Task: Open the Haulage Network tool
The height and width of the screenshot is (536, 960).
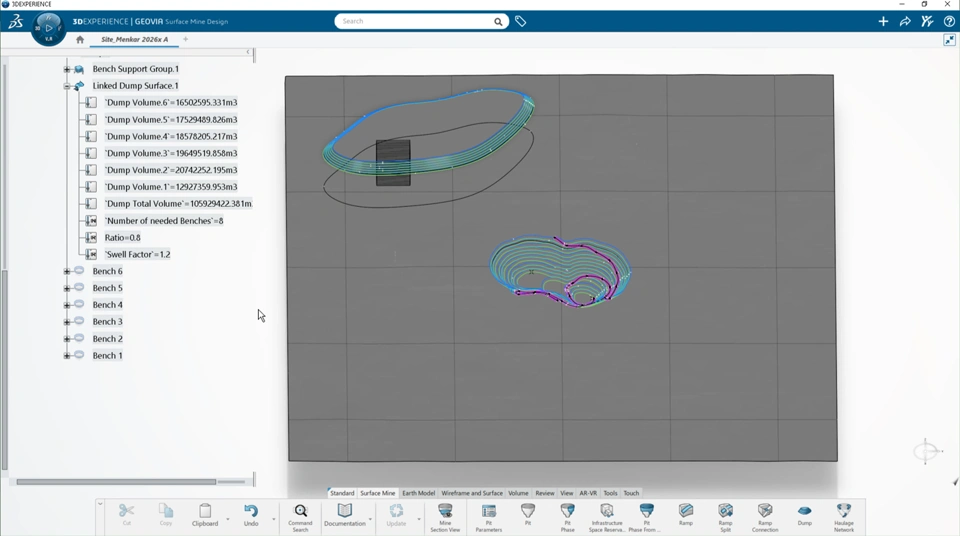Action: [844, 518]
